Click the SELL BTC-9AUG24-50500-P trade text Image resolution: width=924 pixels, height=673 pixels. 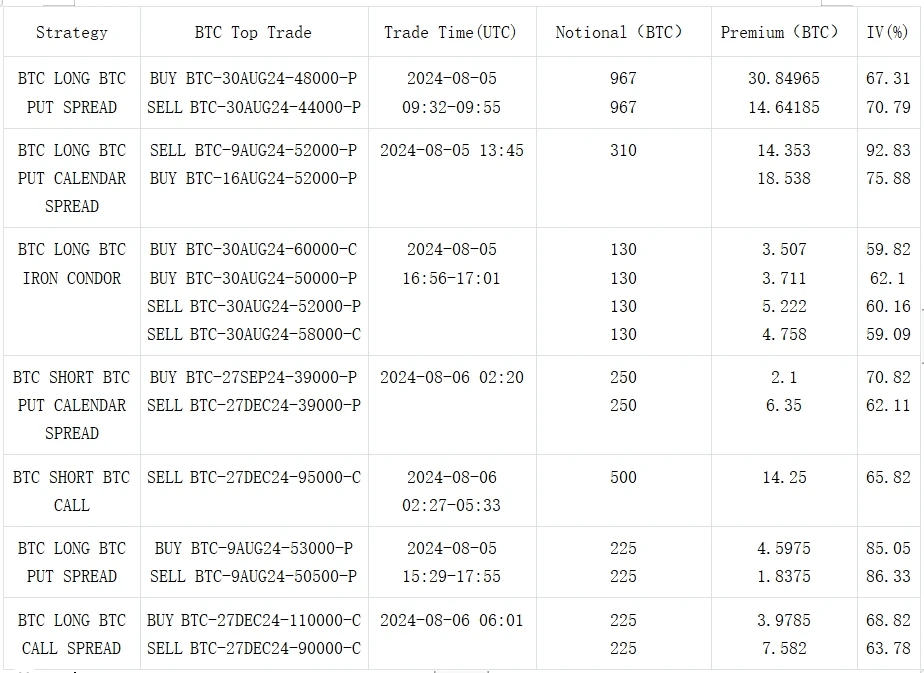pyautogui.click(x=253, y=576)
